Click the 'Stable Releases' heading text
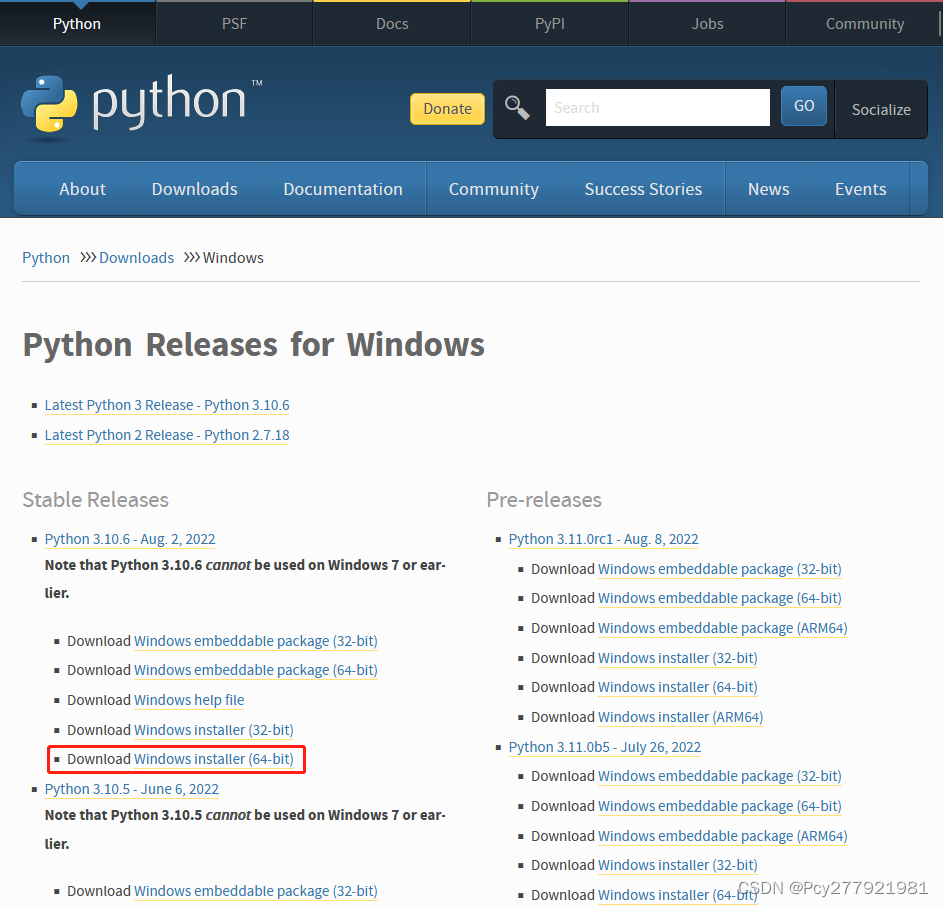 [x=96, y=500]
